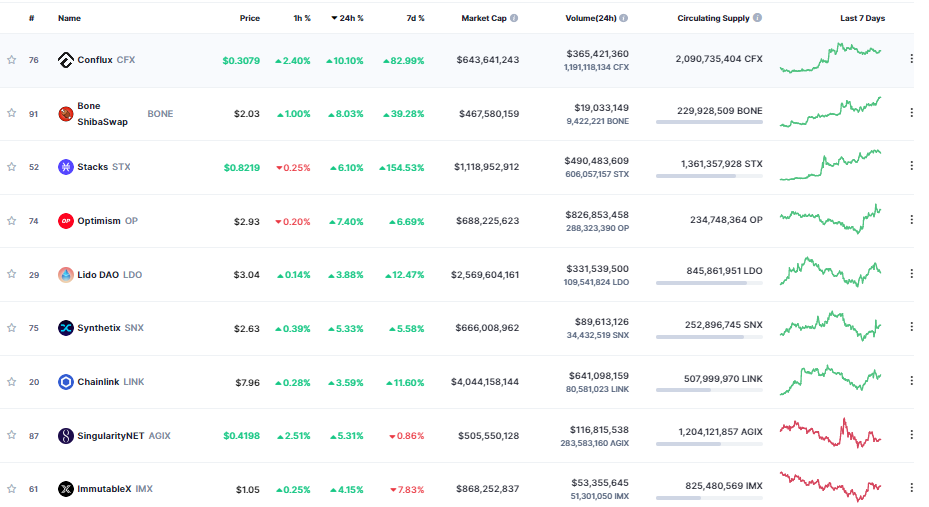This screenshot has width=929, height=507.
Task: Click the Synthetix logo icon
Action: 66,328
